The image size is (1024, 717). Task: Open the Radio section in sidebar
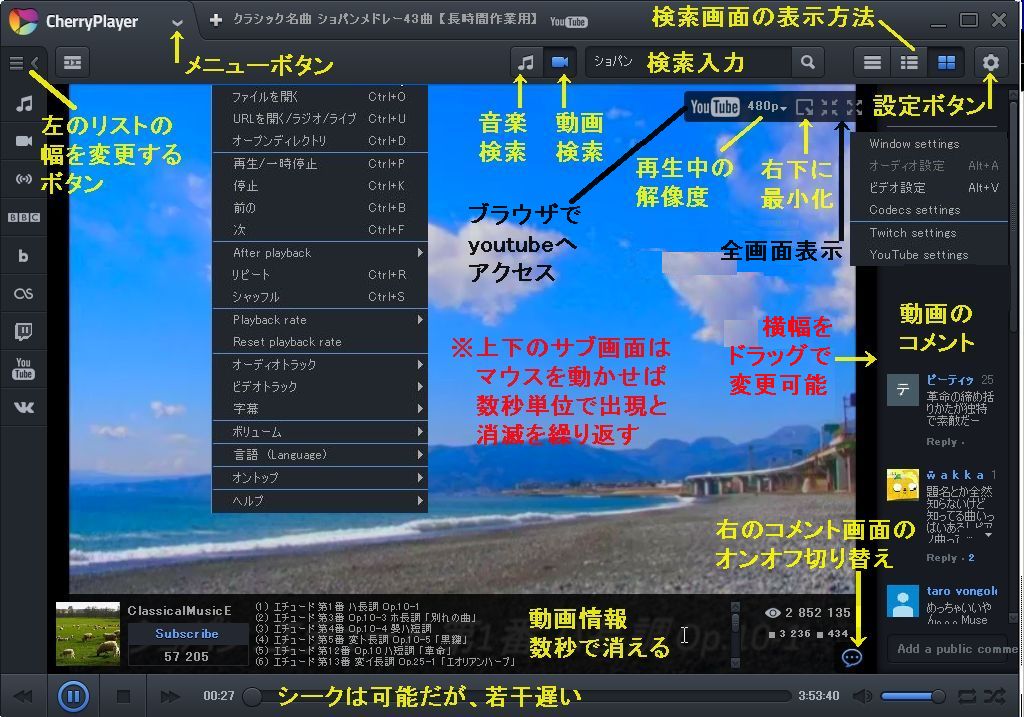pyautogui.click(x=24, y=179)
